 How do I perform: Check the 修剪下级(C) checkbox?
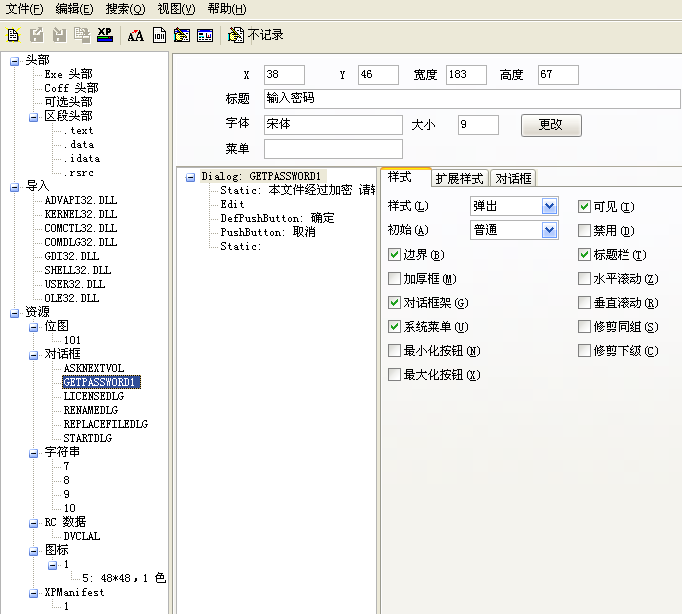pos(584,350)
